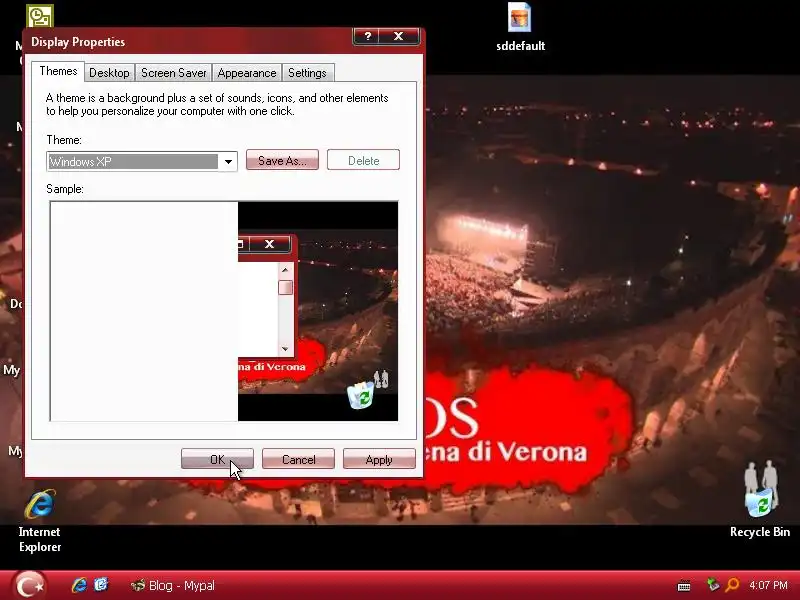Click the scroll down arrow in sample preview
Screen dimensions: 800x600
[285, 349]
